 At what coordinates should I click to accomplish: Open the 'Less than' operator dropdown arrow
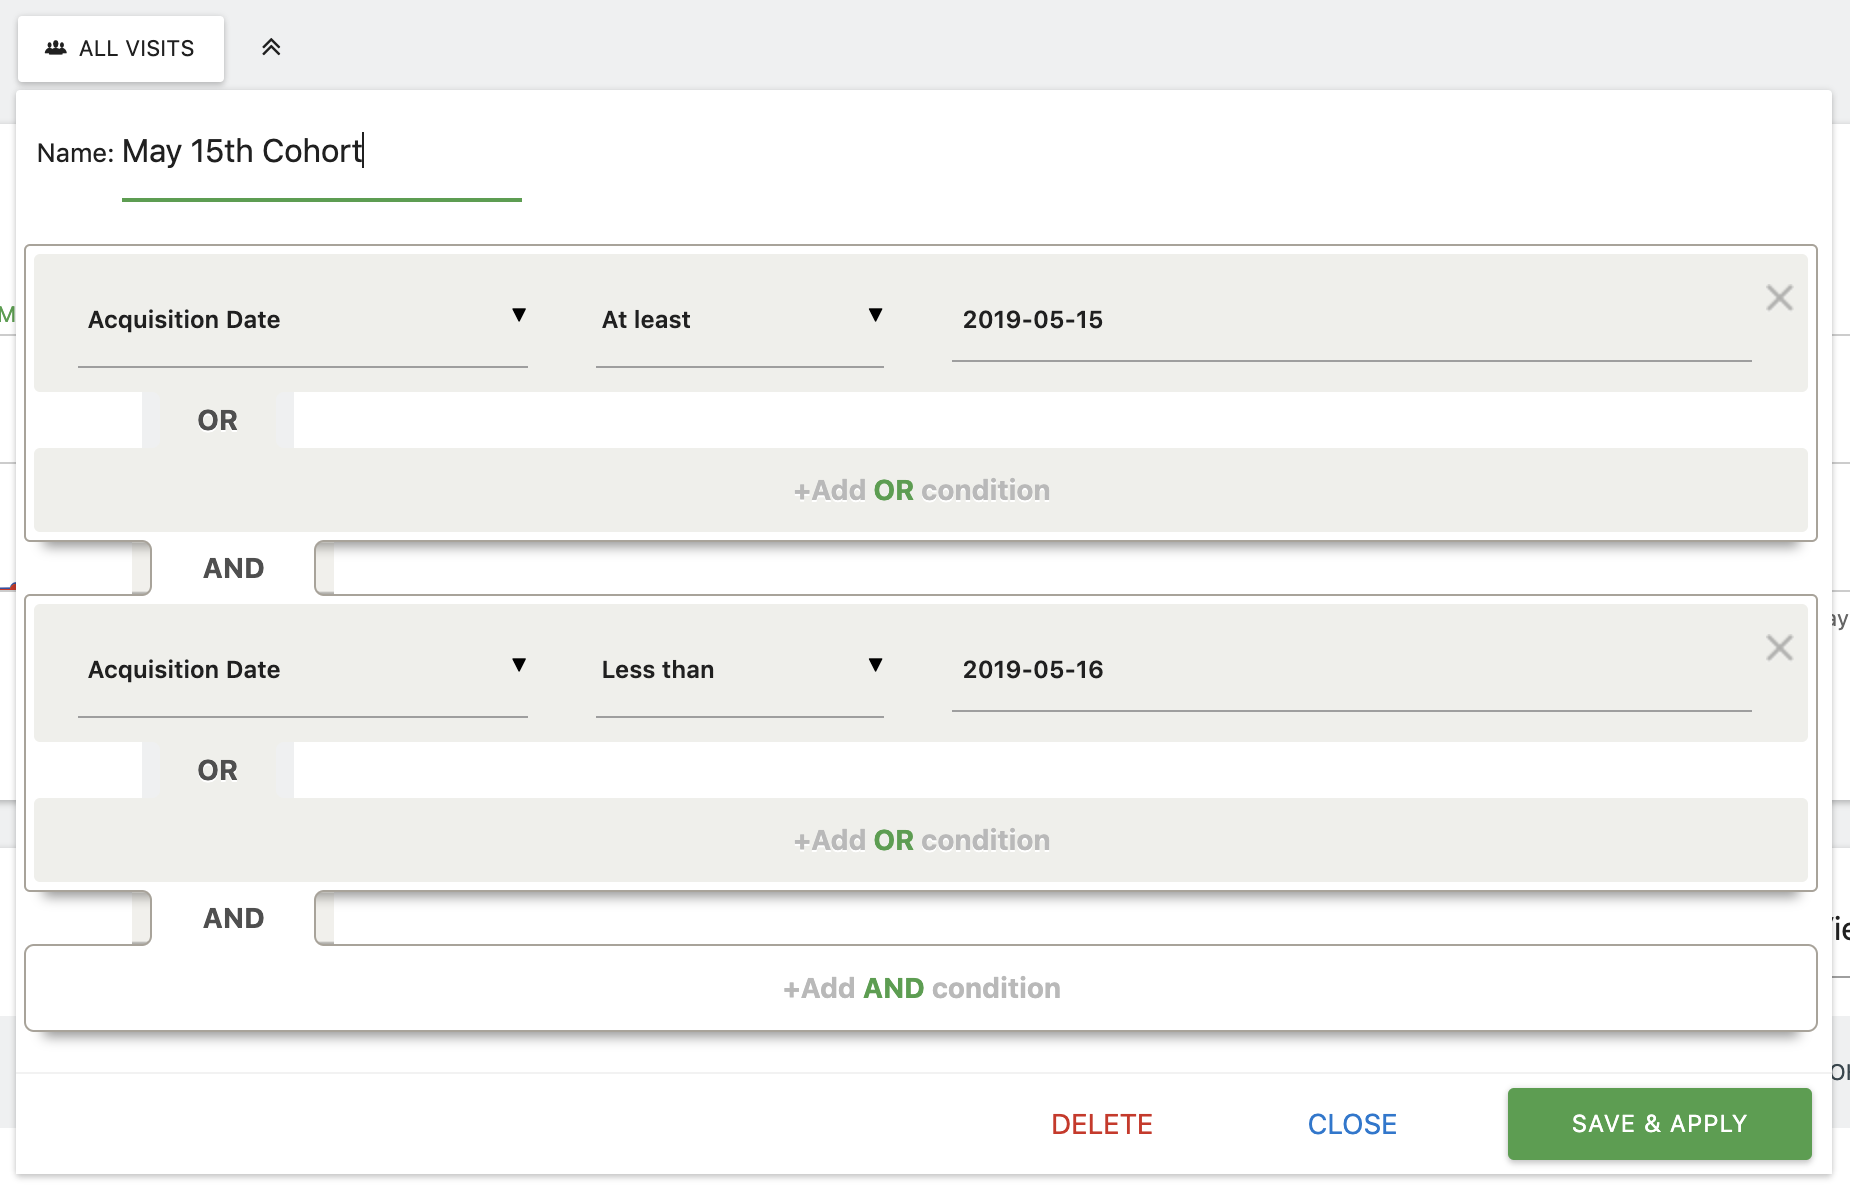click(875, 666)
